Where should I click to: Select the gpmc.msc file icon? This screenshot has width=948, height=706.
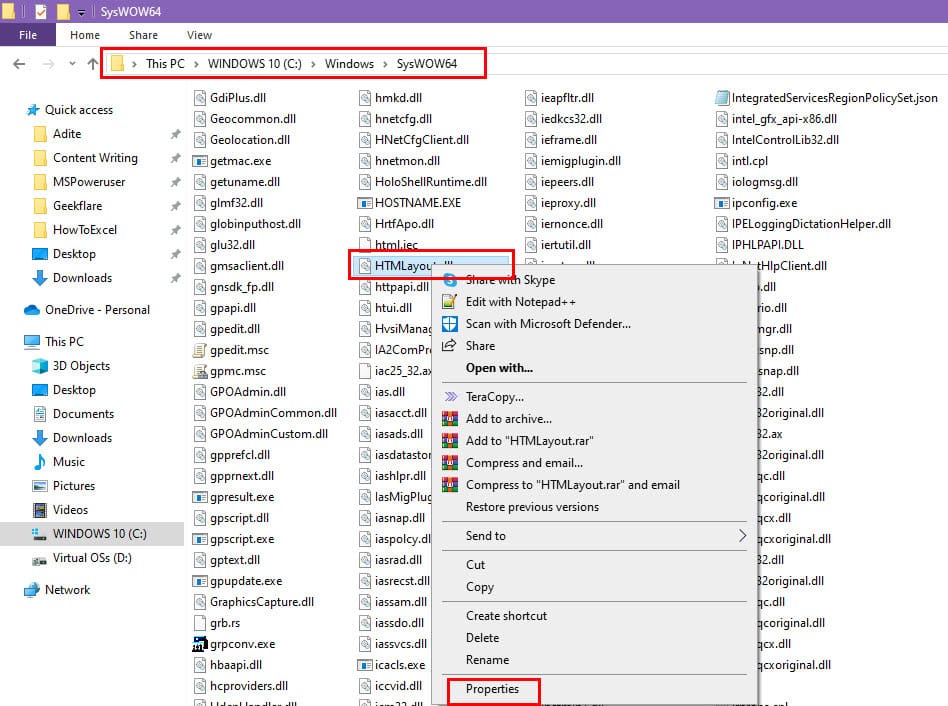tap(200, 371)
